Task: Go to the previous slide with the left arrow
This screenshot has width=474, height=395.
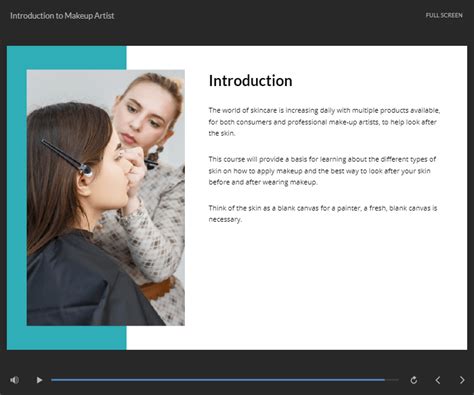Action: 438,380
